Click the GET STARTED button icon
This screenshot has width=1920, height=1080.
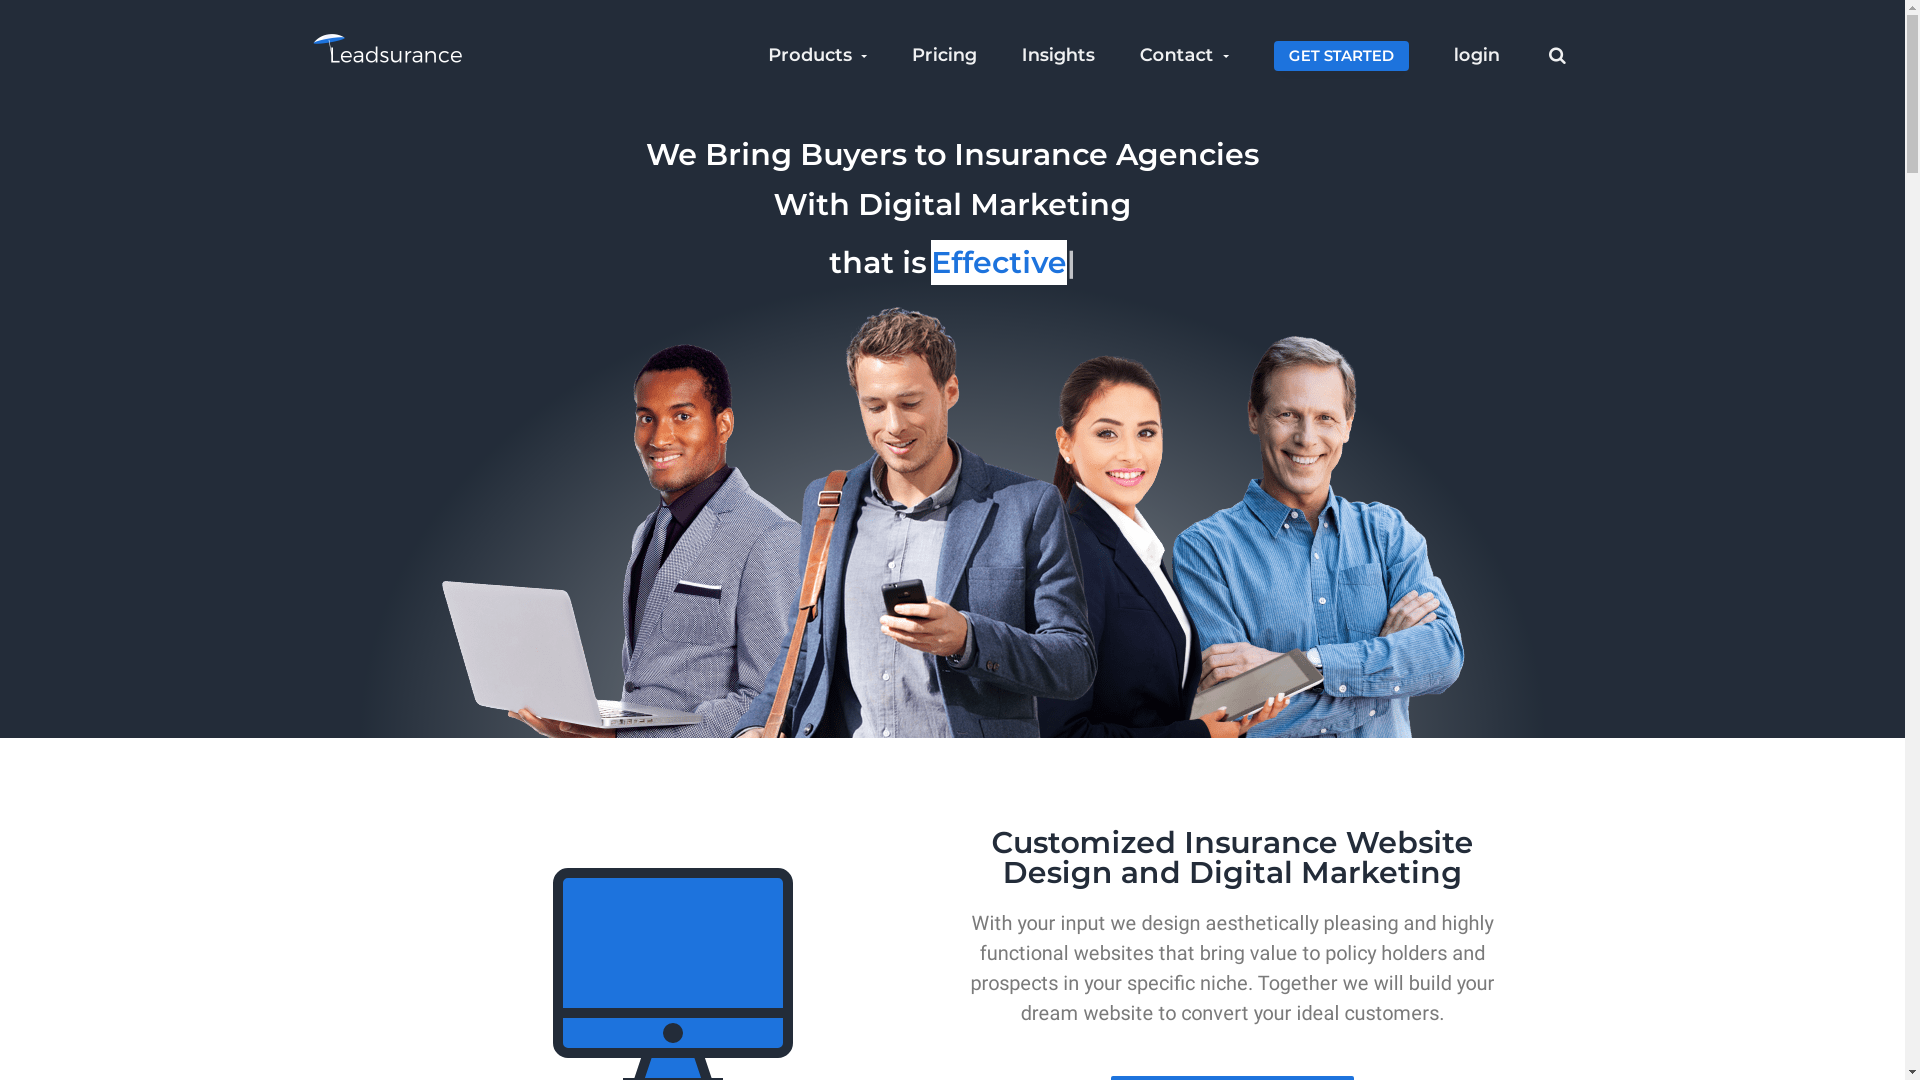click(x=1341, y=55)
